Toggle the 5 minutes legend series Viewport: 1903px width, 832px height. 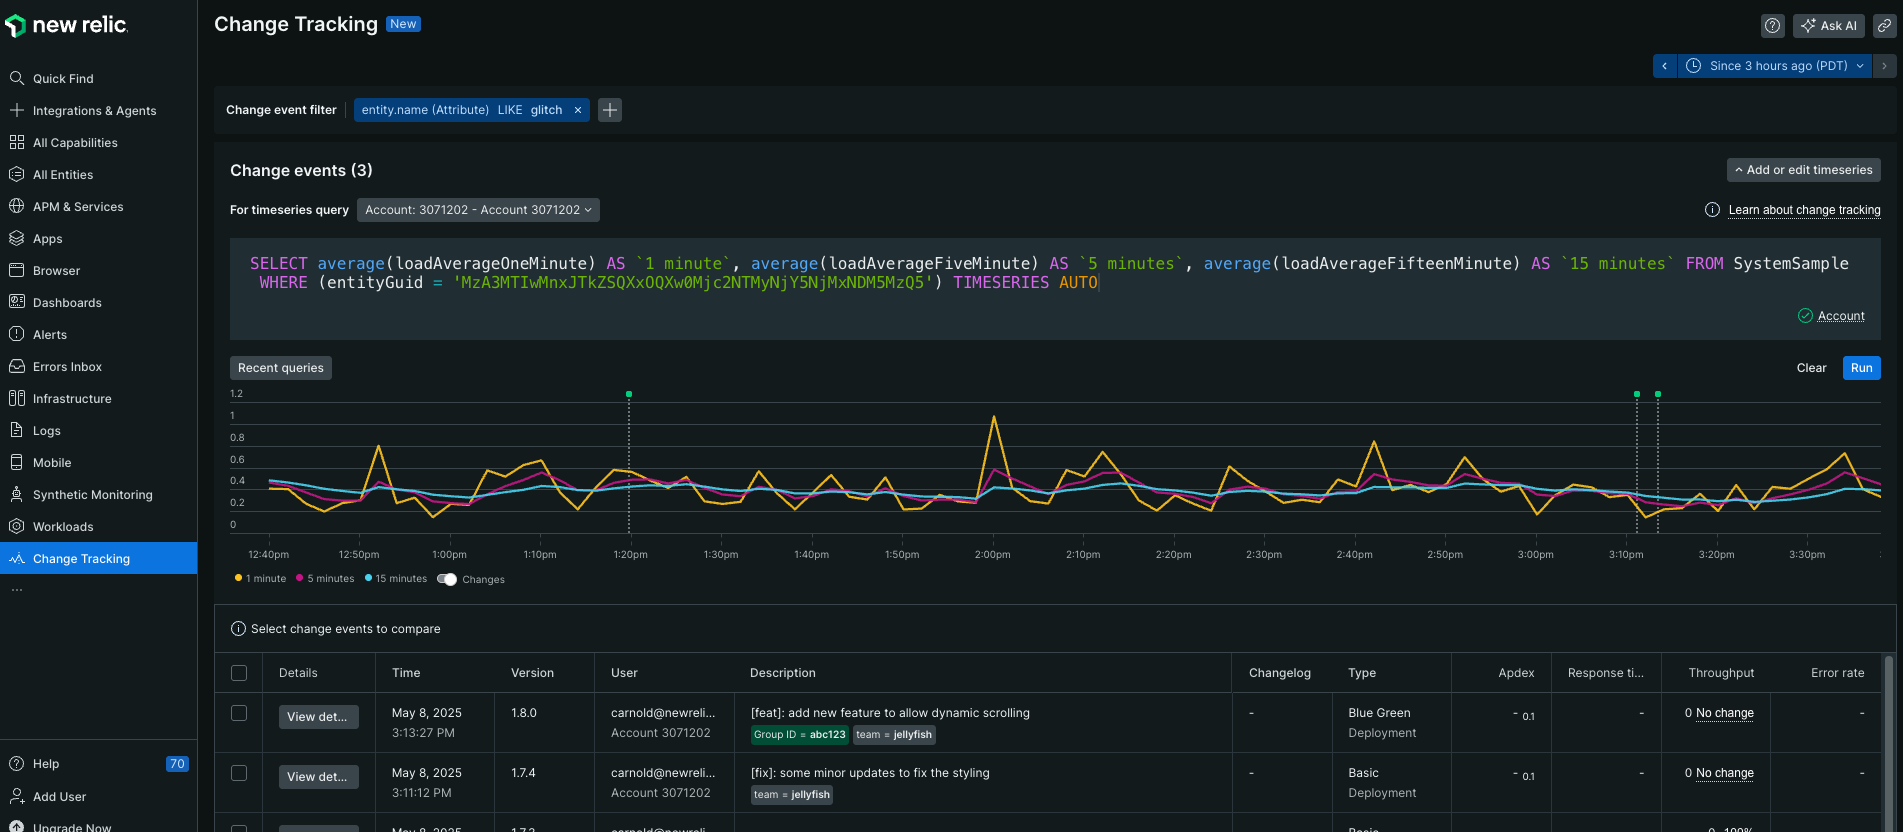(325, 579)
